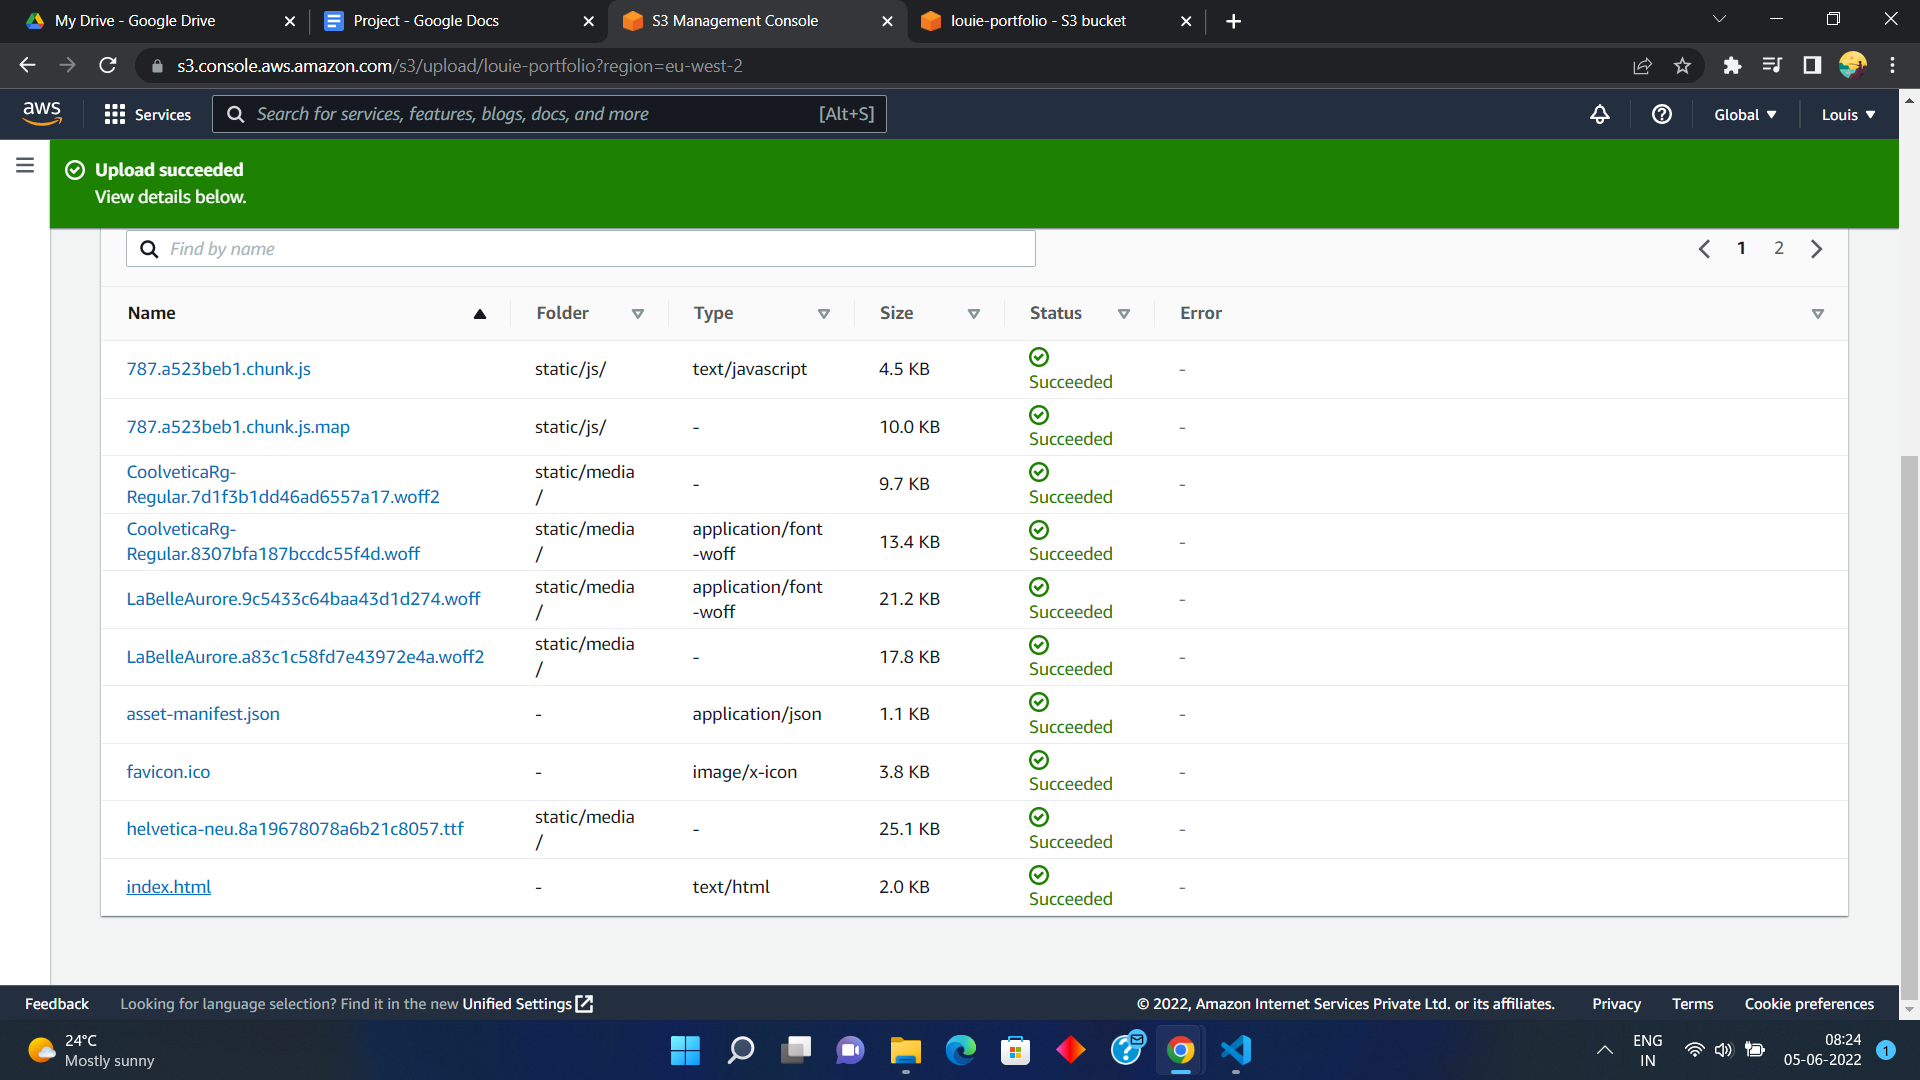The image size is (1920, 1080).
Task: Open the AWS help question-mark icon
Action: 1662,114
